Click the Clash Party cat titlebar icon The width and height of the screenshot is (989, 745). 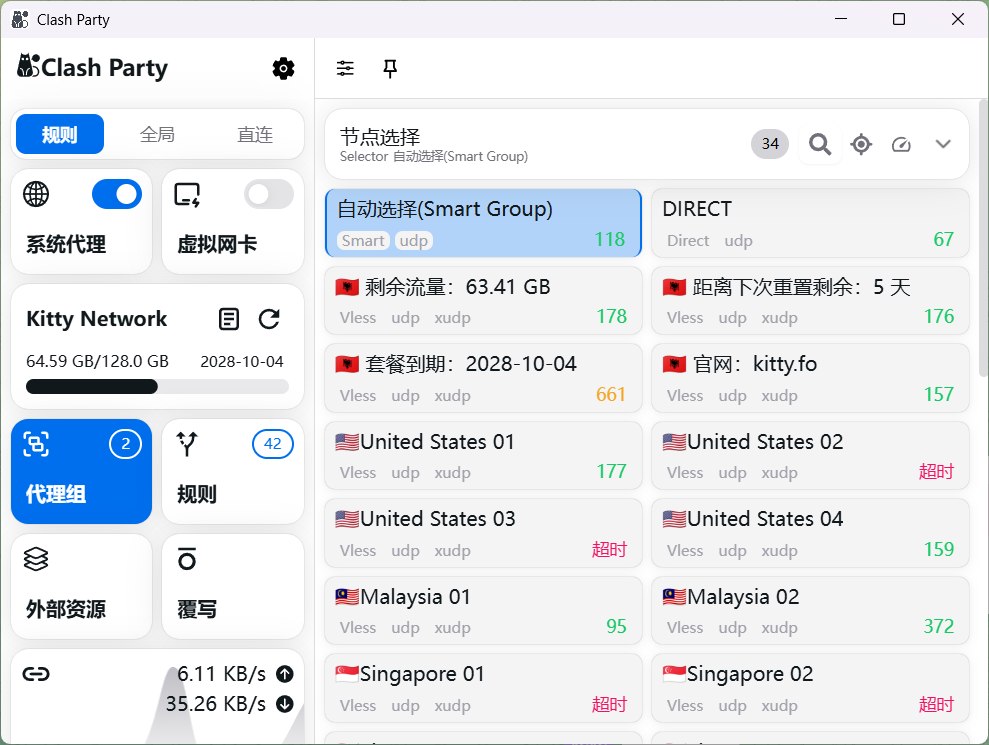tap(20, 20)
